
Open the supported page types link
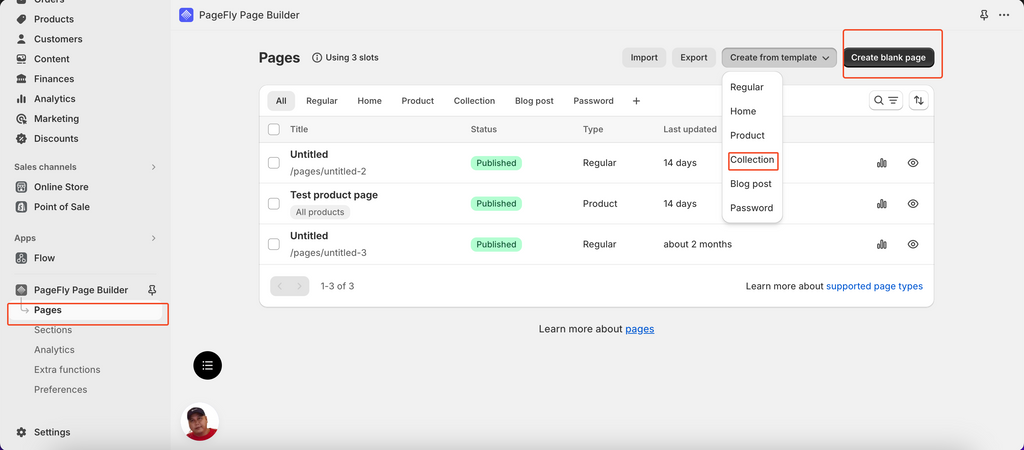[874, 286]
